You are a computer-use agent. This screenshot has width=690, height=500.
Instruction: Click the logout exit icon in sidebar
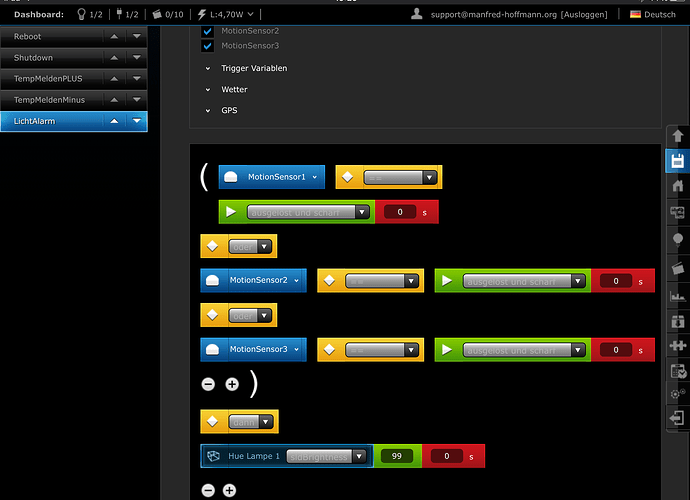click(x=677, y=418)
